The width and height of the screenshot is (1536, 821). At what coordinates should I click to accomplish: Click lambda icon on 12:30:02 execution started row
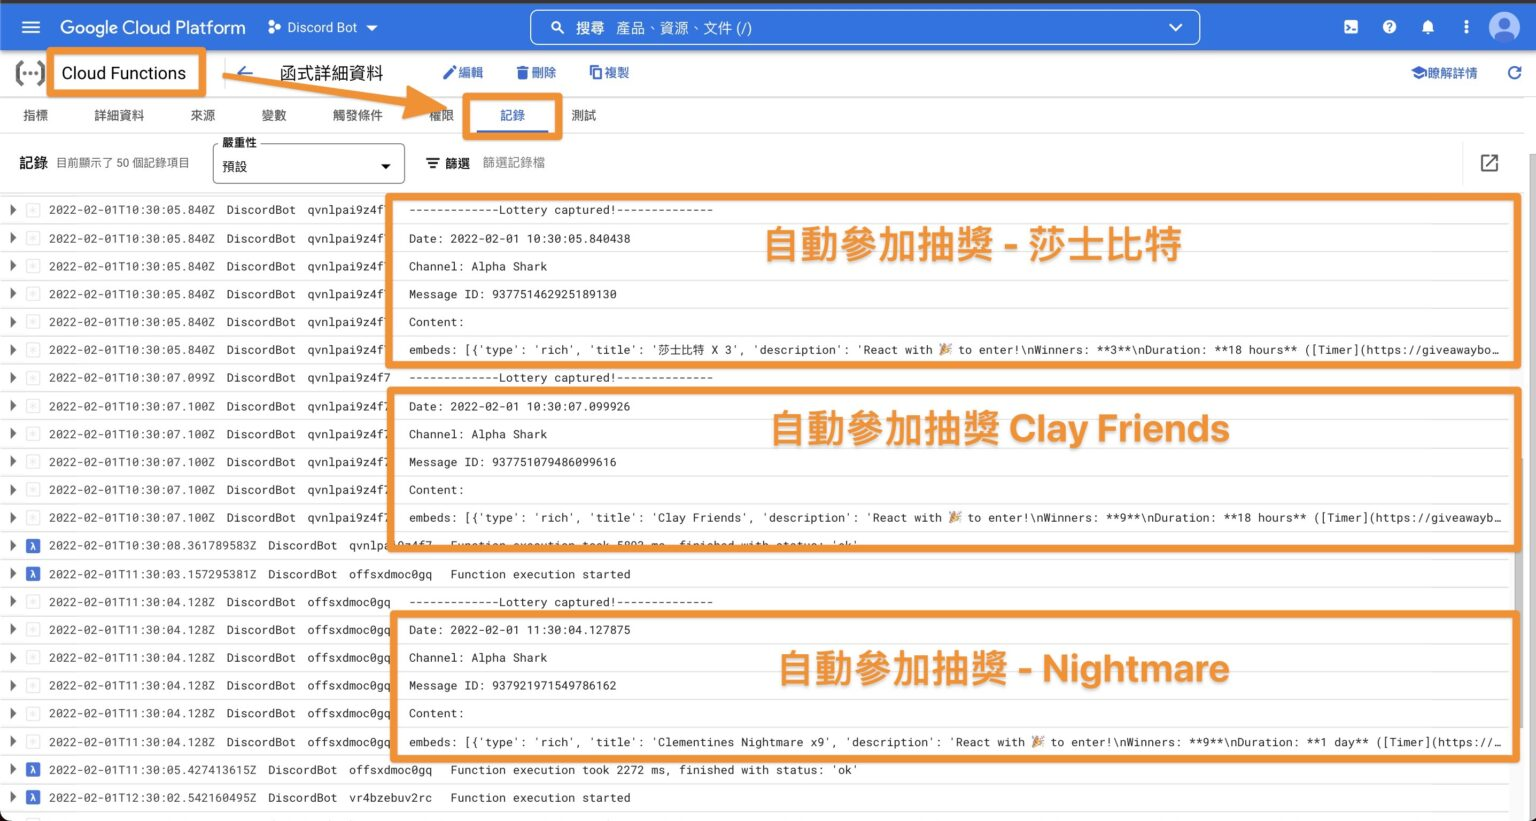tap(32, 798)
